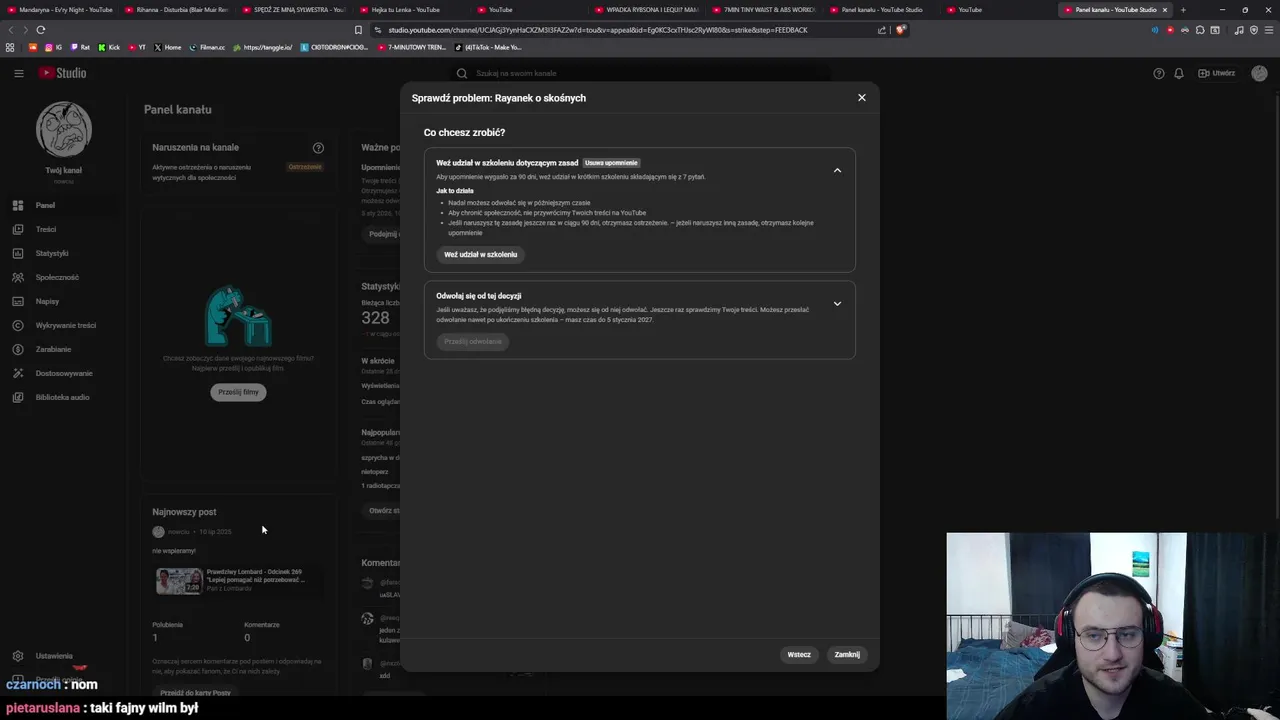Screen dimensions: 1280x720
Task: Click the browser forward arrow
Action: click(x=25, y=30)
